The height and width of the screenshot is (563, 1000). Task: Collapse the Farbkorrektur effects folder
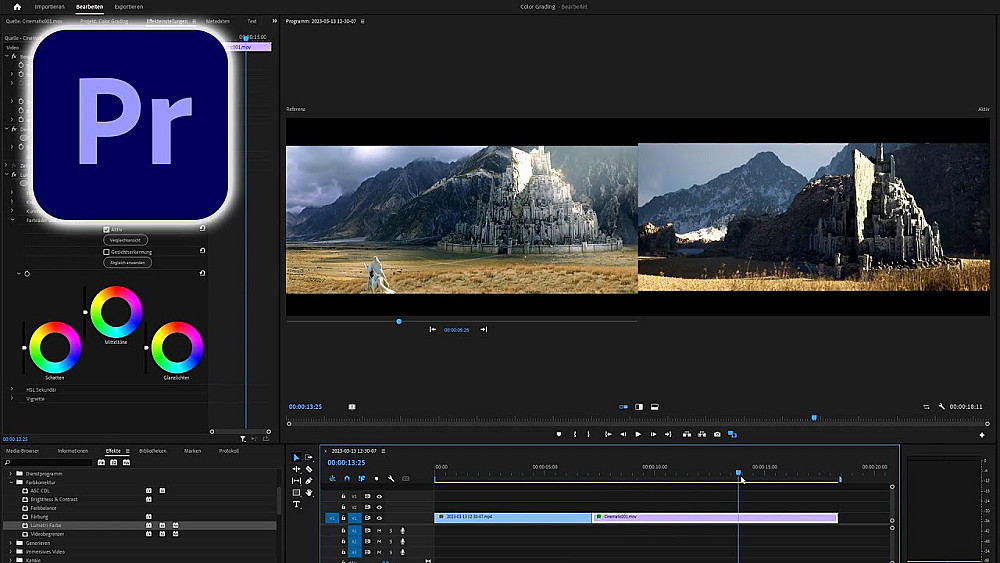point(11,482)
